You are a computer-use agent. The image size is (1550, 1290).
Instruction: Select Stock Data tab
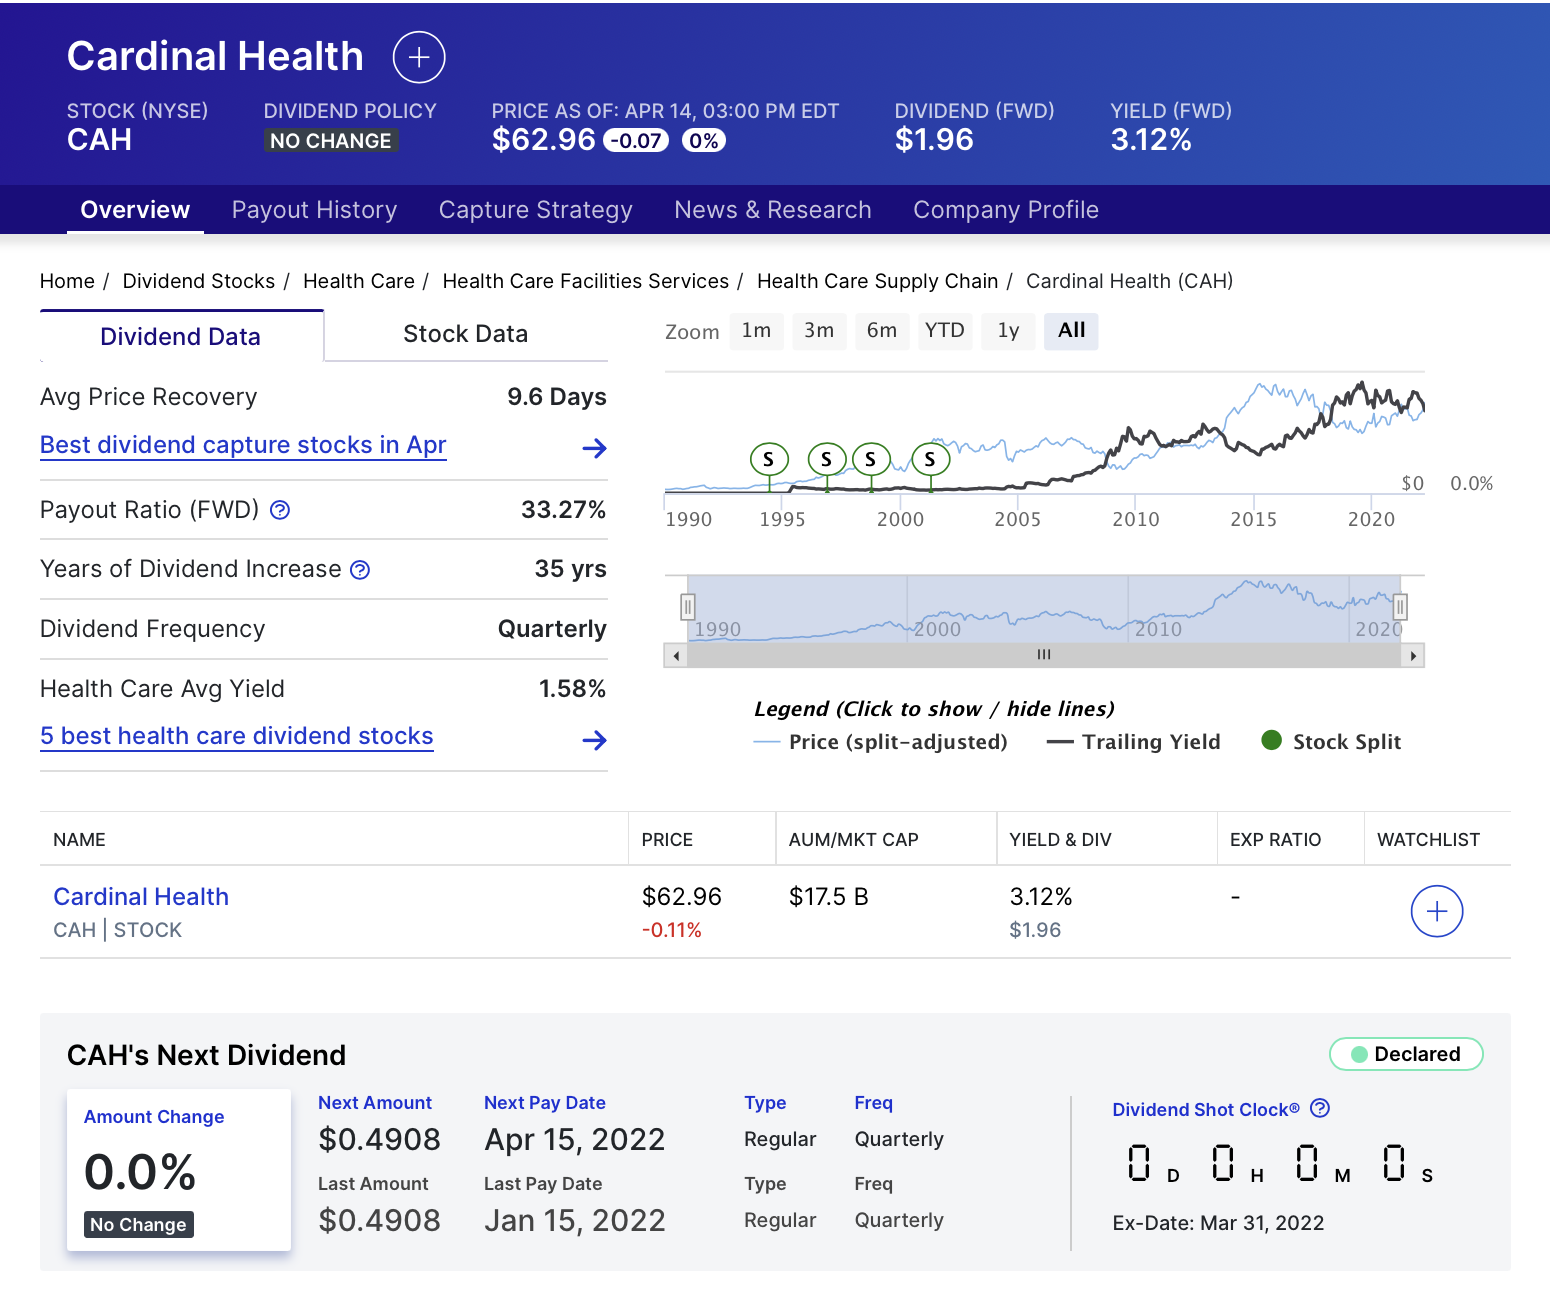tap(466, 334)
